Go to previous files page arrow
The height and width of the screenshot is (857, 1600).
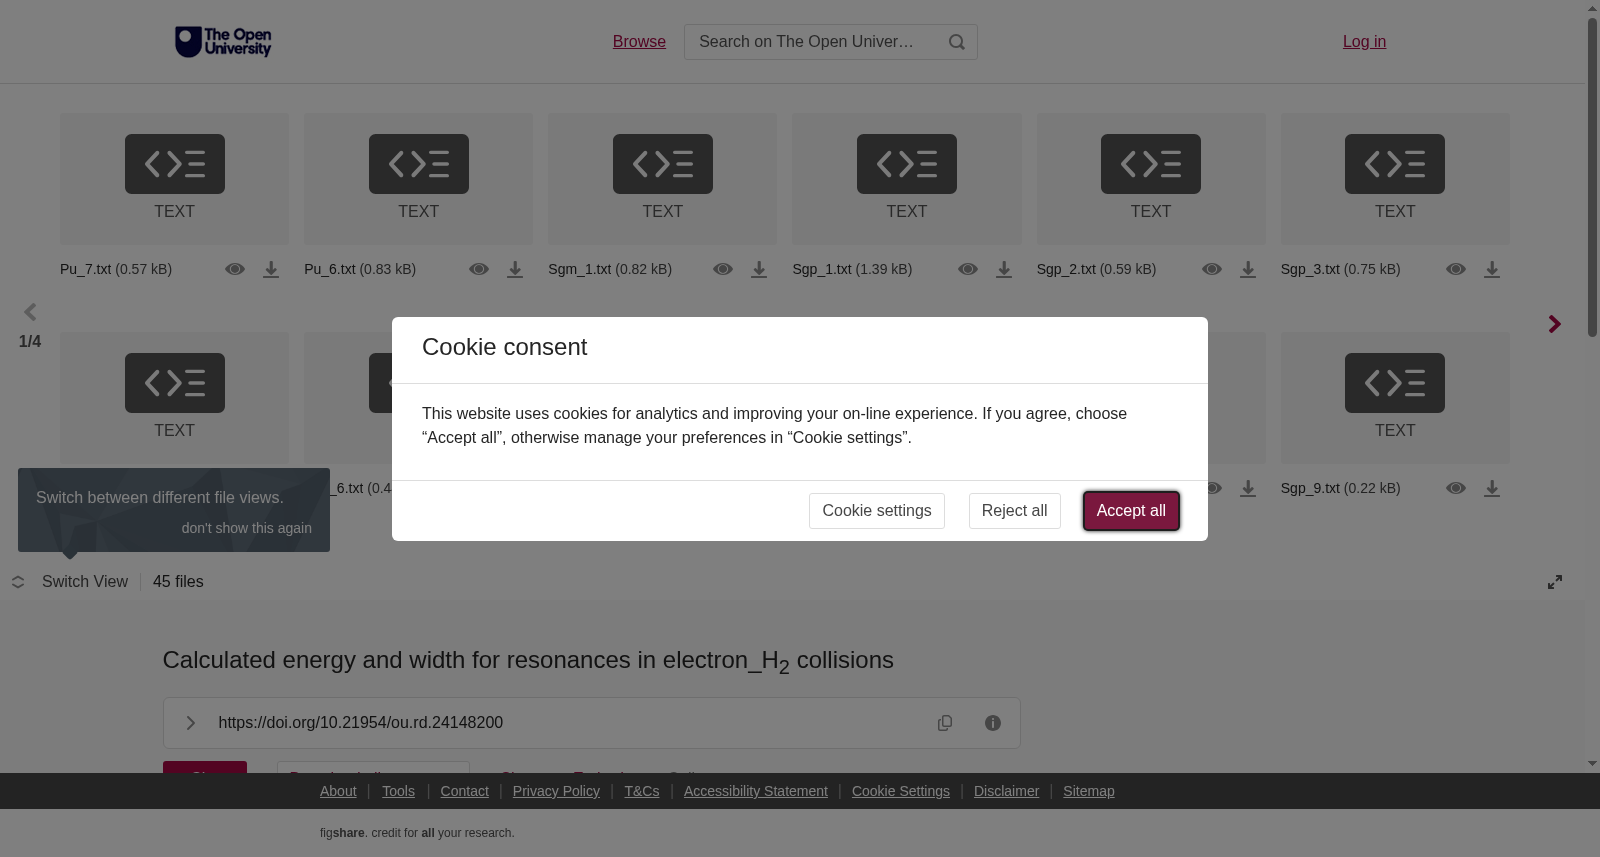coord(30,312)
